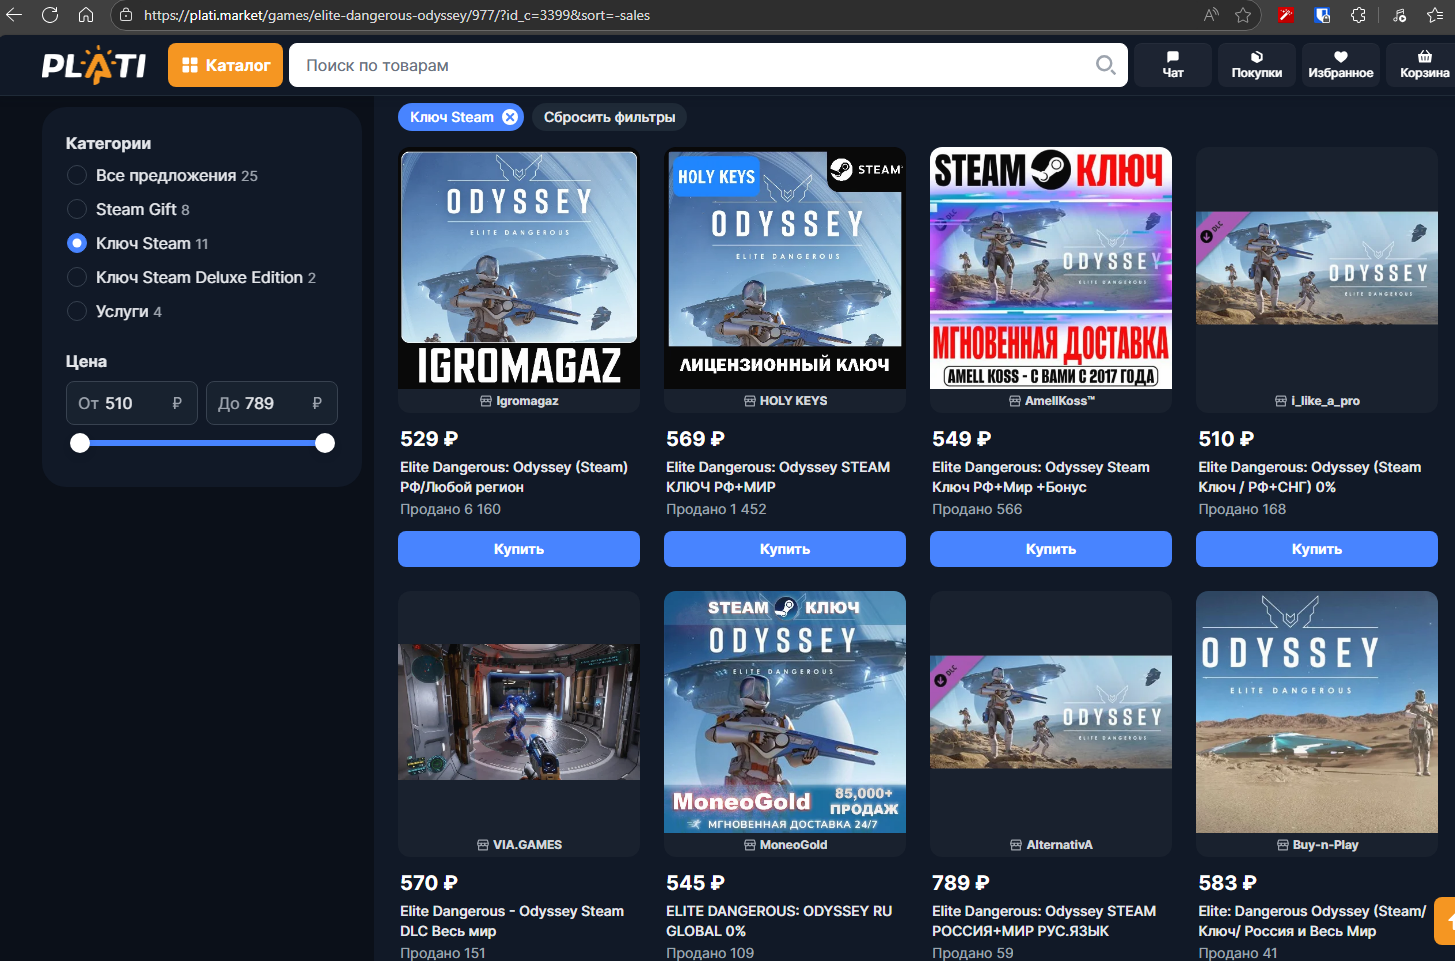Open title 'Elite Dangerous: Odyssey (Steam Ключ / РФ+СНГ) 0%'

point(1310,477)
